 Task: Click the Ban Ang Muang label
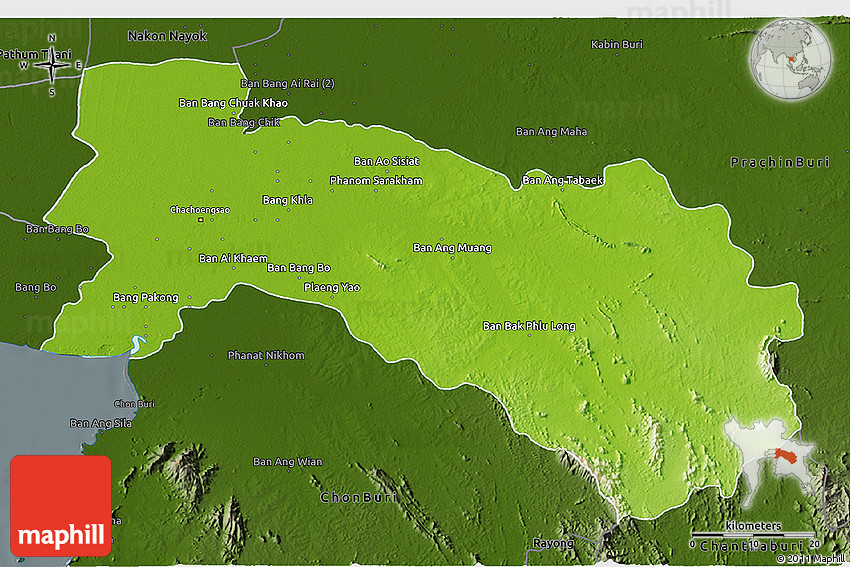(x=452, y=247)
